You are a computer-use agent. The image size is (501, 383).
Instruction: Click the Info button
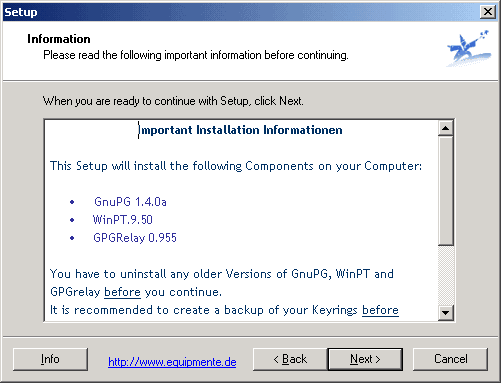[50, 359]
